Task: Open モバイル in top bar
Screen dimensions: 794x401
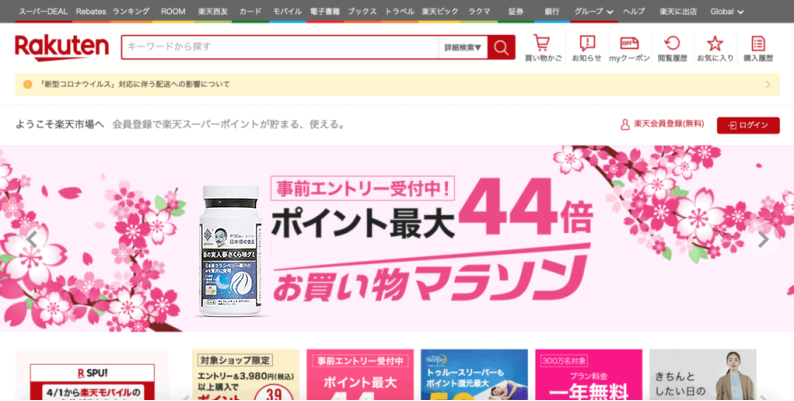Action: click(287, 11)
